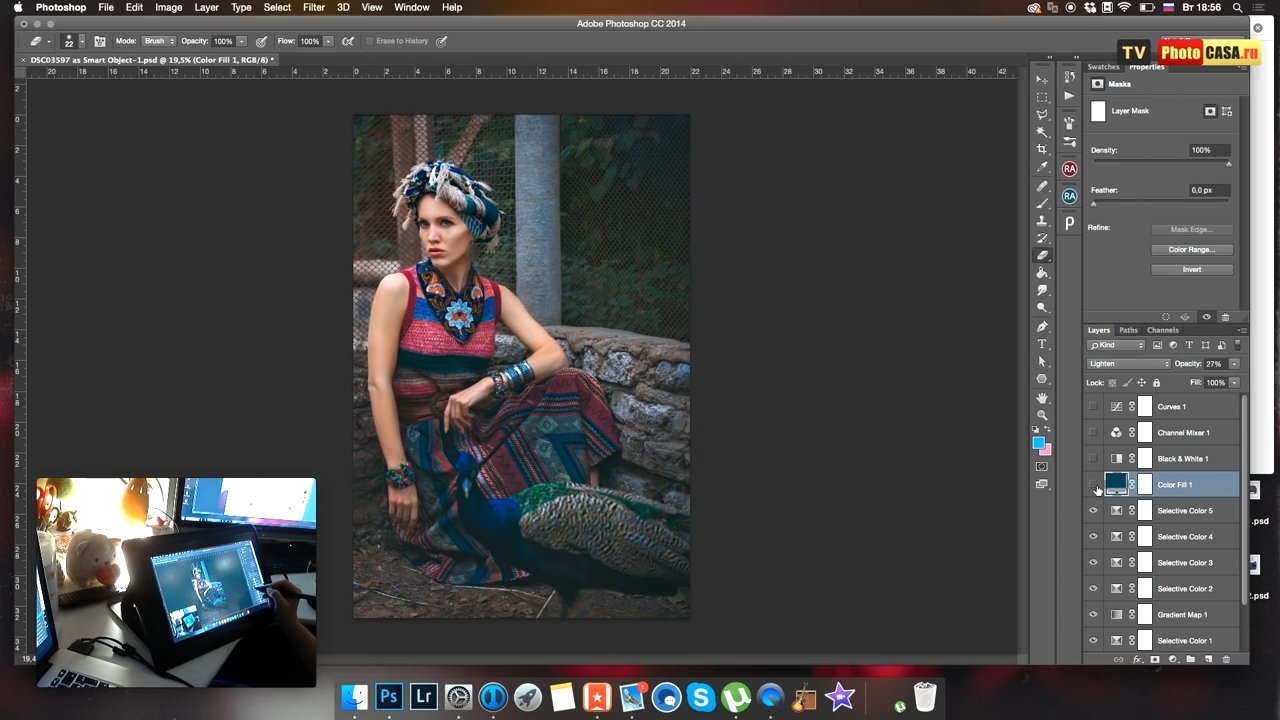This screenshot has height=720, width=1280.
Task: Add a layer mask in Layers panel
Action: [x=1155, y=660]
